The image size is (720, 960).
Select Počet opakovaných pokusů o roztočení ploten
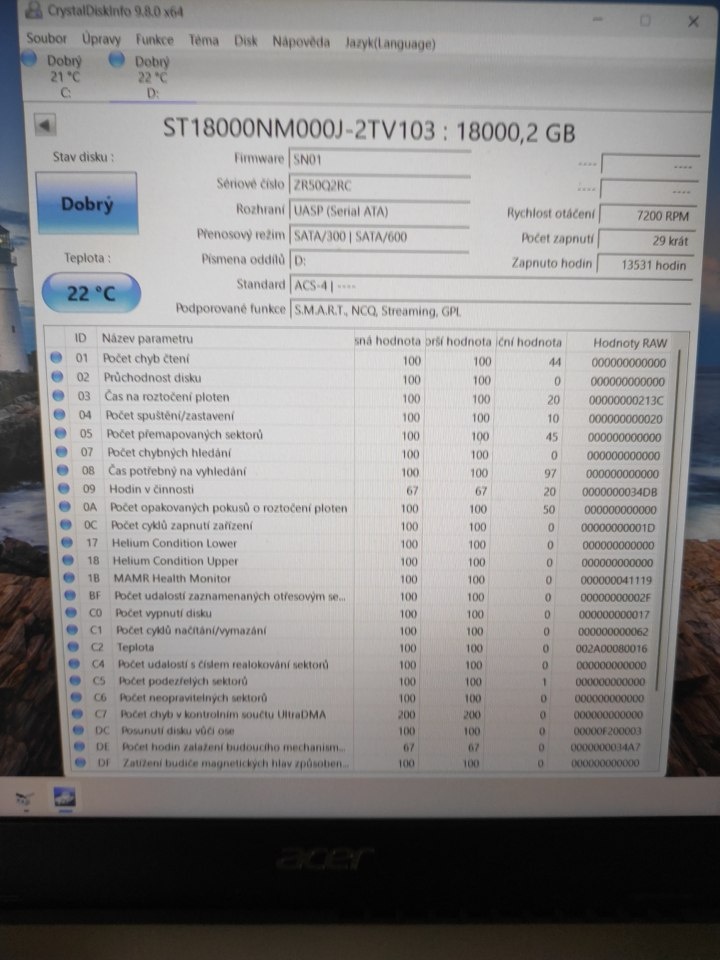(228, 508)
